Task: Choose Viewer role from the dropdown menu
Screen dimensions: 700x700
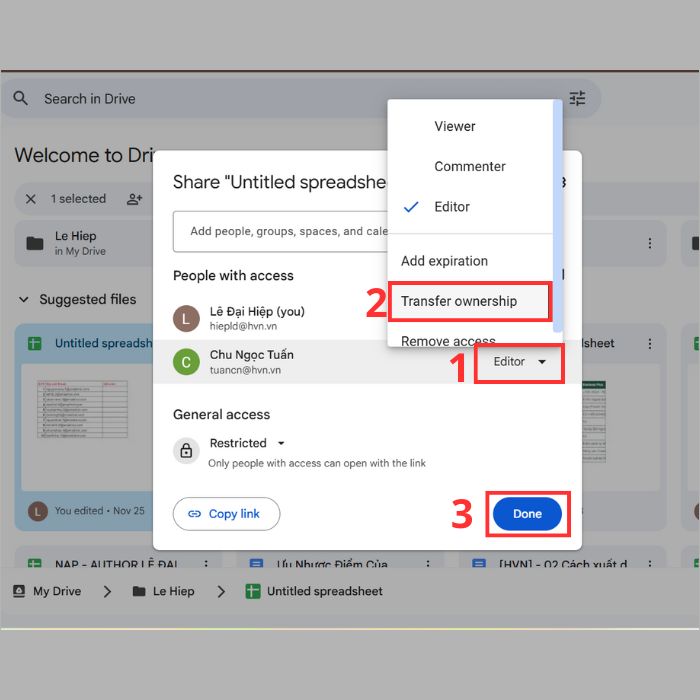Action: pyautogui.click(x=455, y=126)
